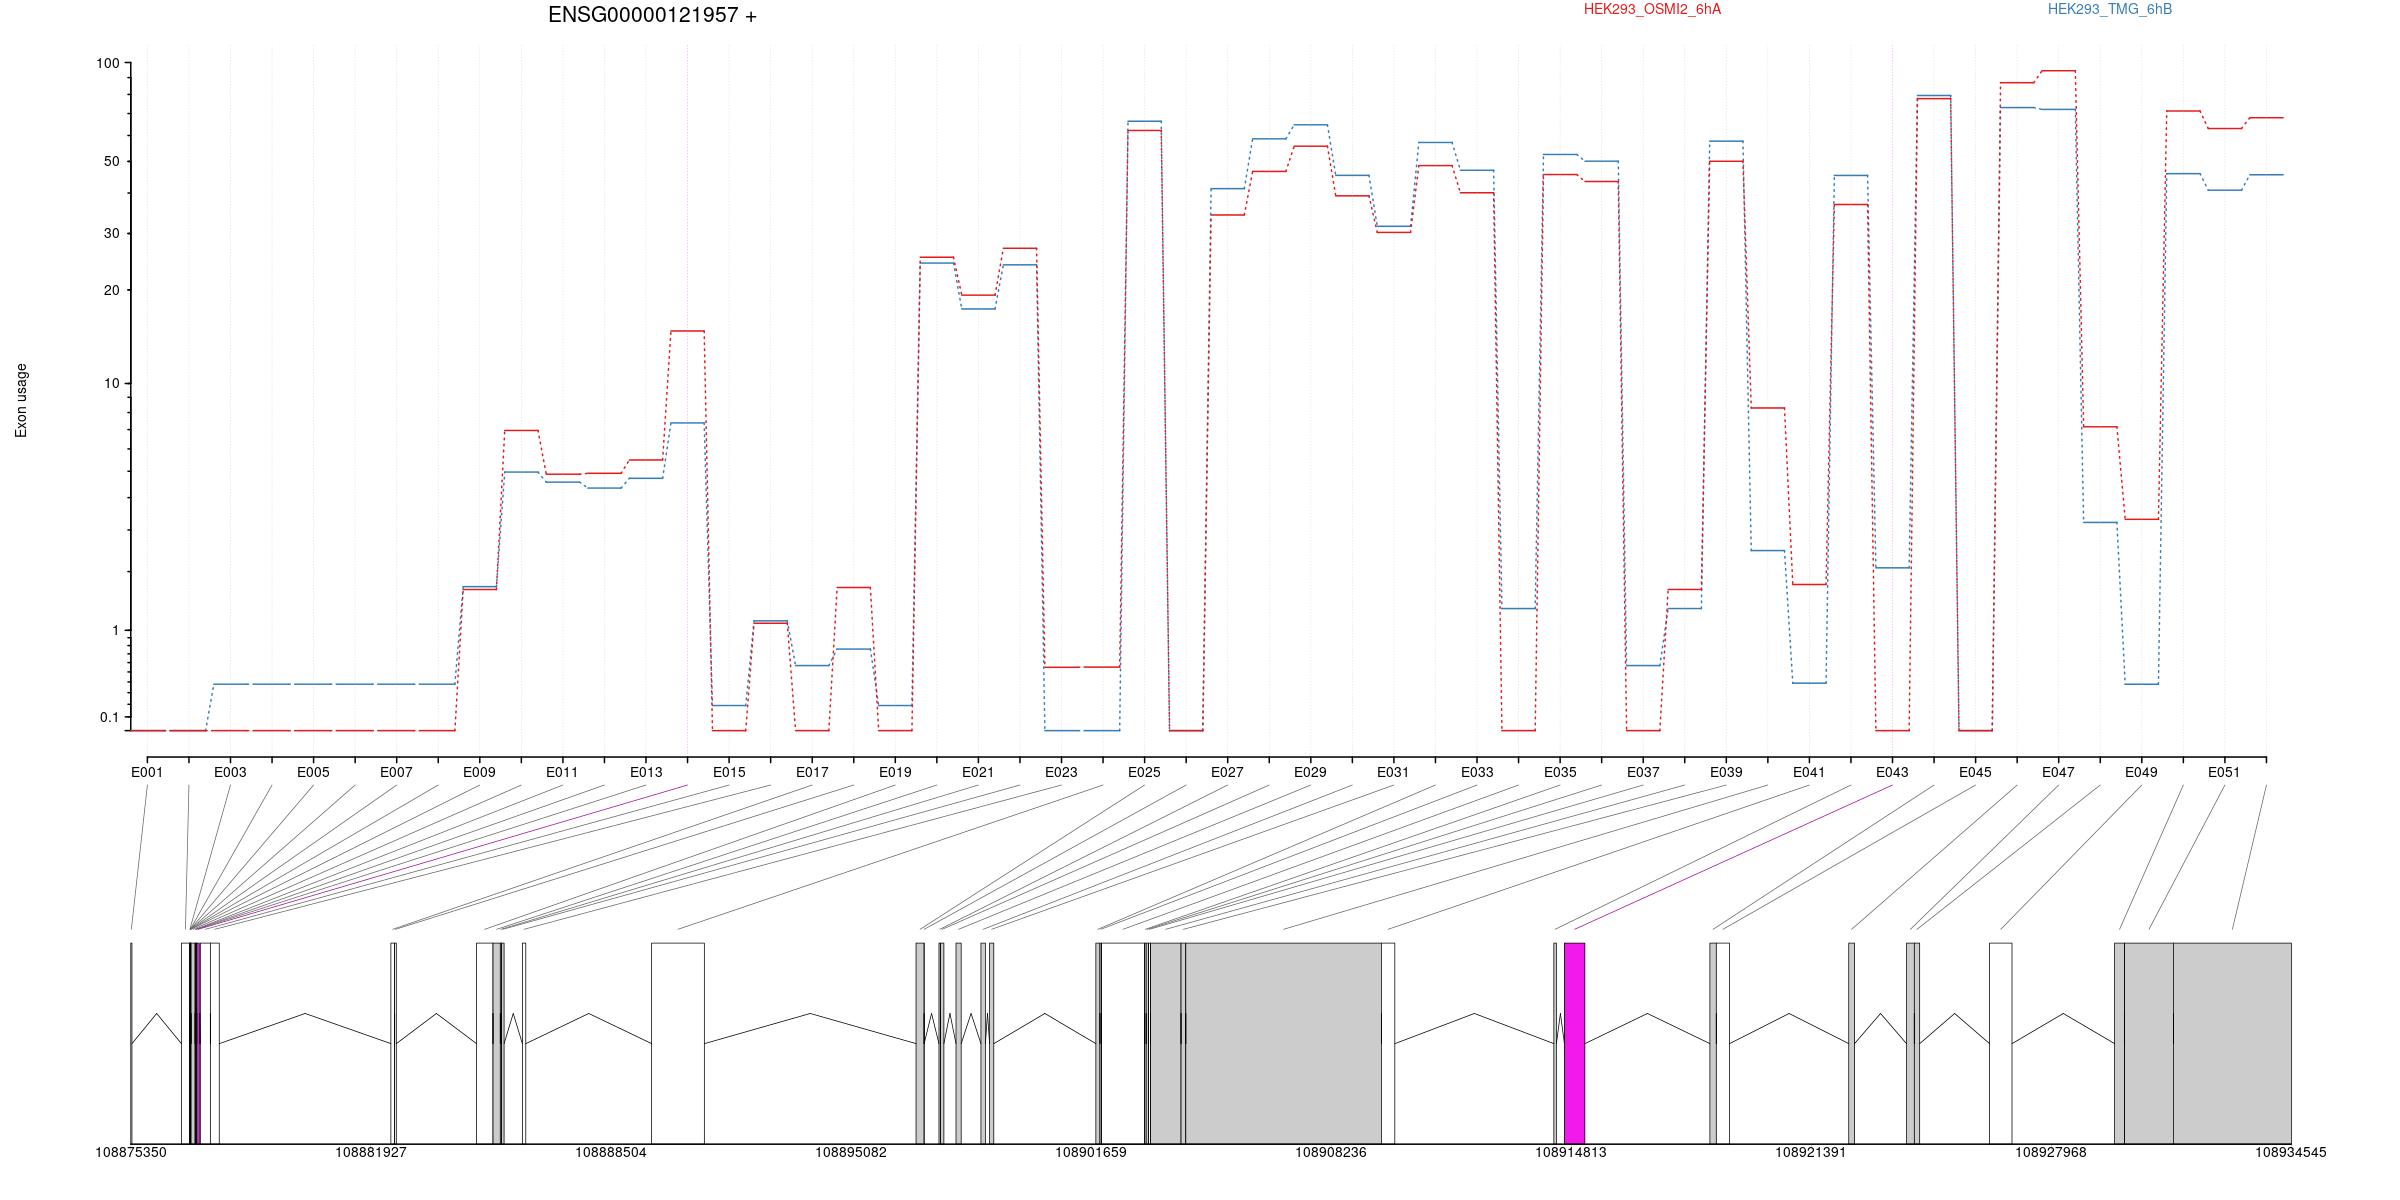Image resolution: width=2400 pixels, height=1200 pixels.
Task: Click exon label E027
Action: point(1227,772)
